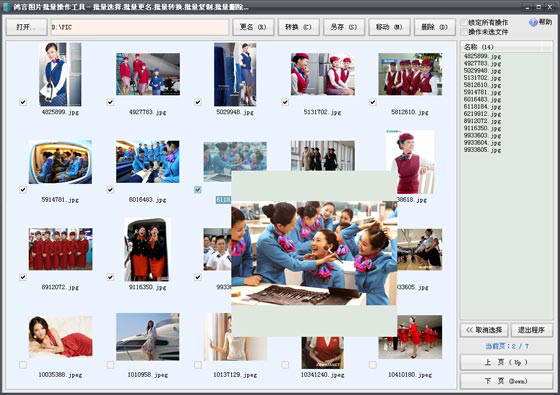Uncheck the checkbox for 9116350.jpg
The image size is (560, 395).
pyautogui.click(x=110, y=277)
